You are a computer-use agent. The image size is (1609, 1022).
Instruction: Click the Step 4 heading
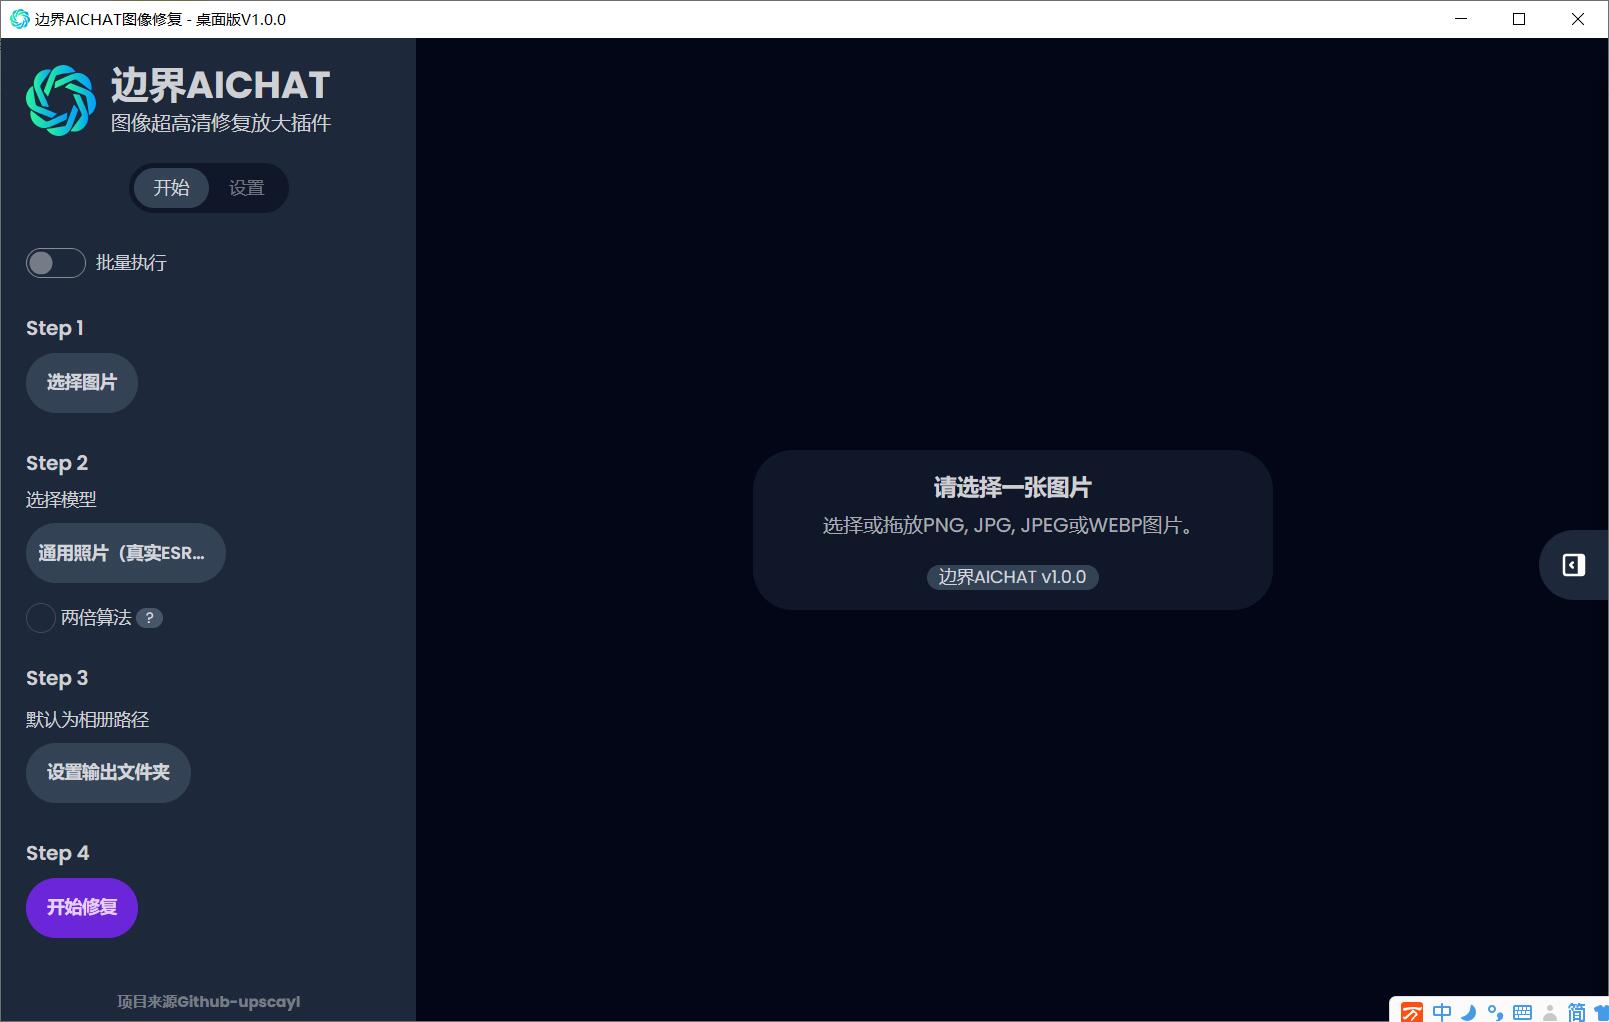[57, 853]
